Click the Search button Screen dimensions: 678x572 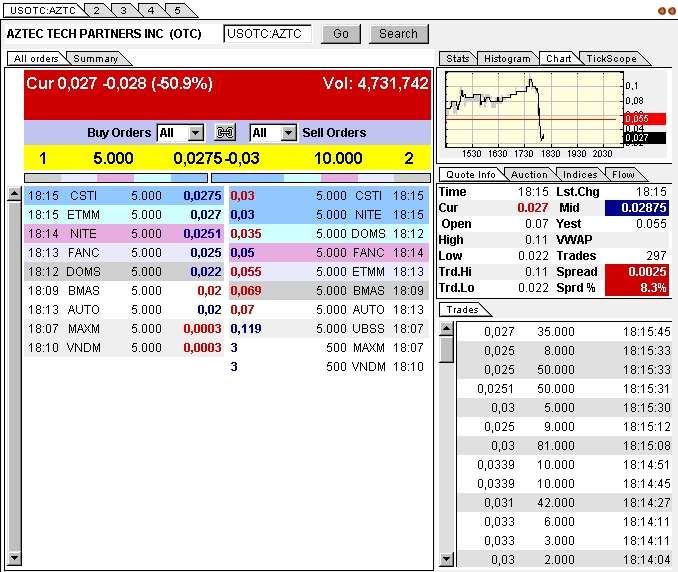[398, 34]
